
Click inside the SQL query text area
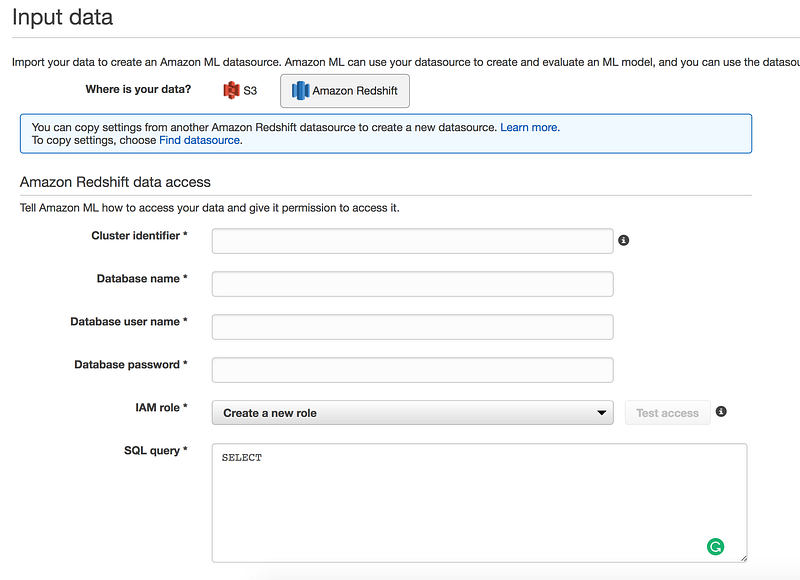point(480,503)
